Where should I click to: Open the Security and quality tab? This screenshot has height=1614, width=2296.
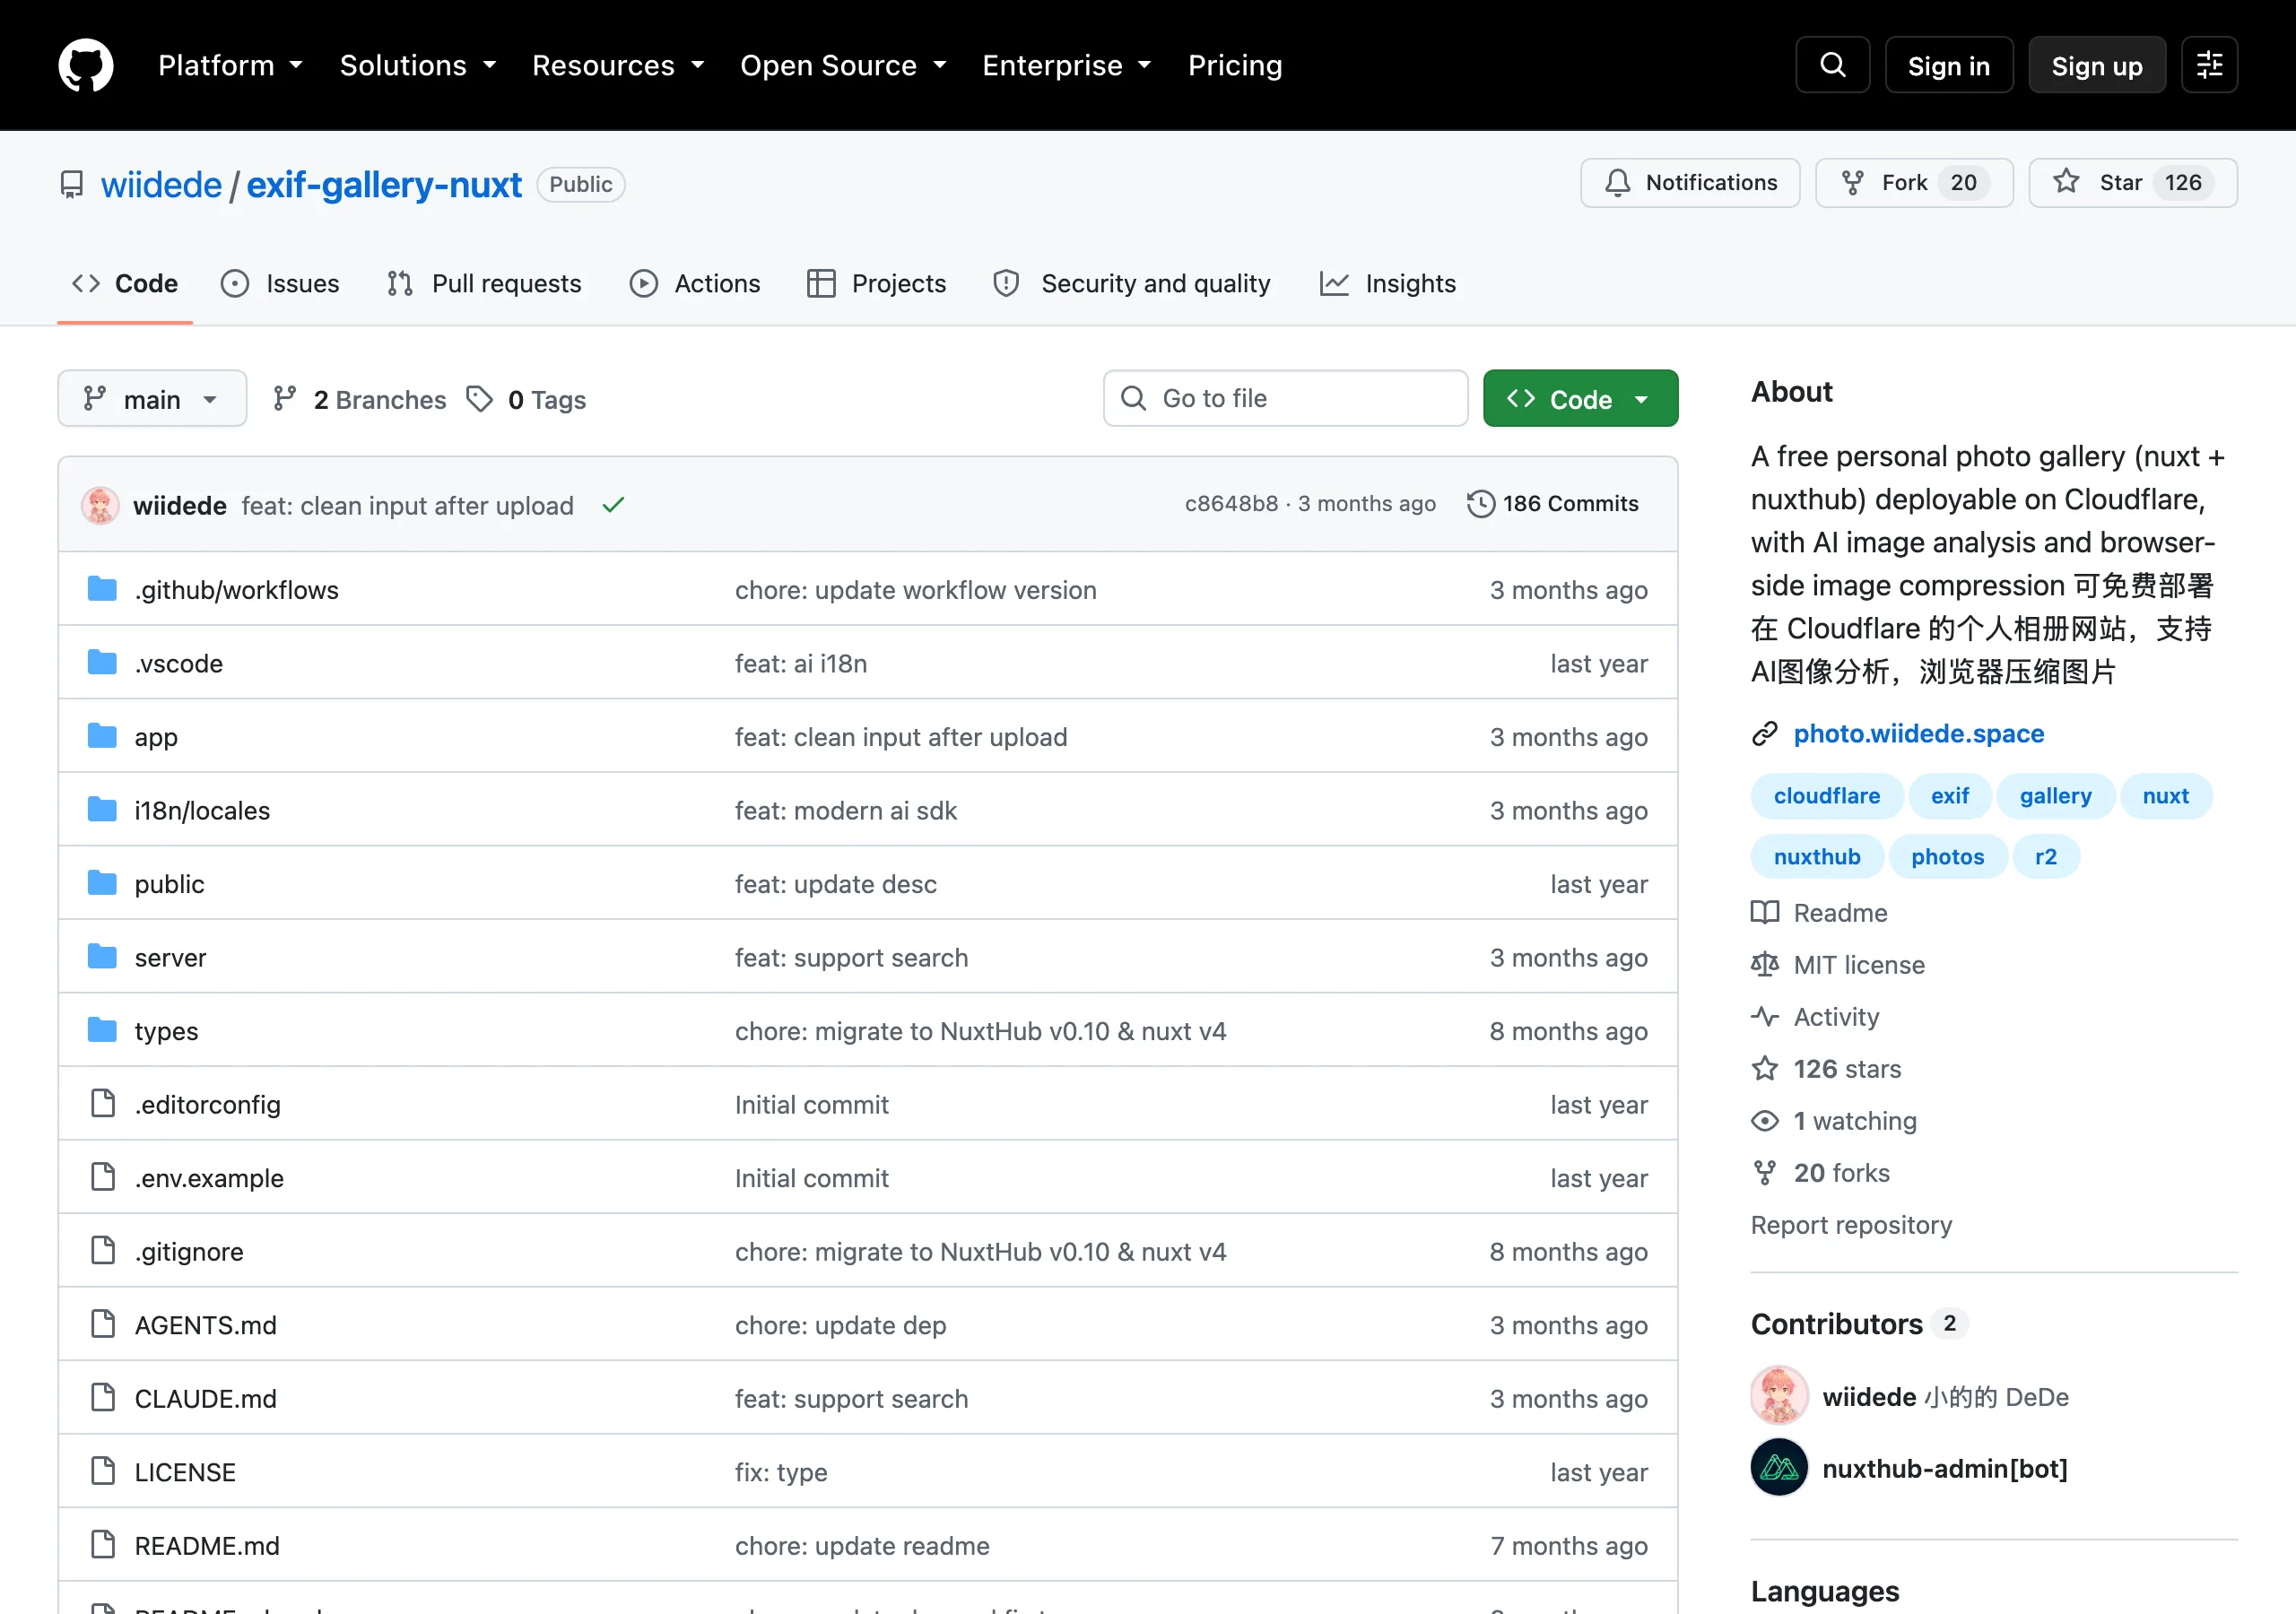1132,284
